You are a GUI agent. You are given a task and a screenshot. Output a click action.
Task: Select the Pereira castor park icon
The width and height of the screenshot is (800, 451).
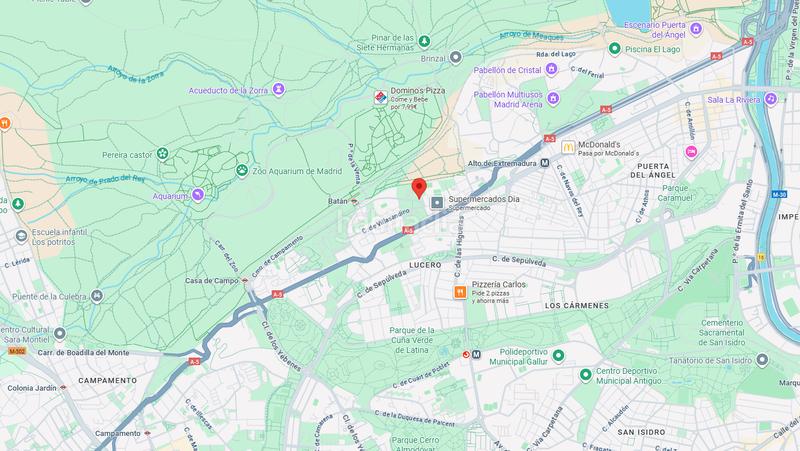click(x=162, y=154)
